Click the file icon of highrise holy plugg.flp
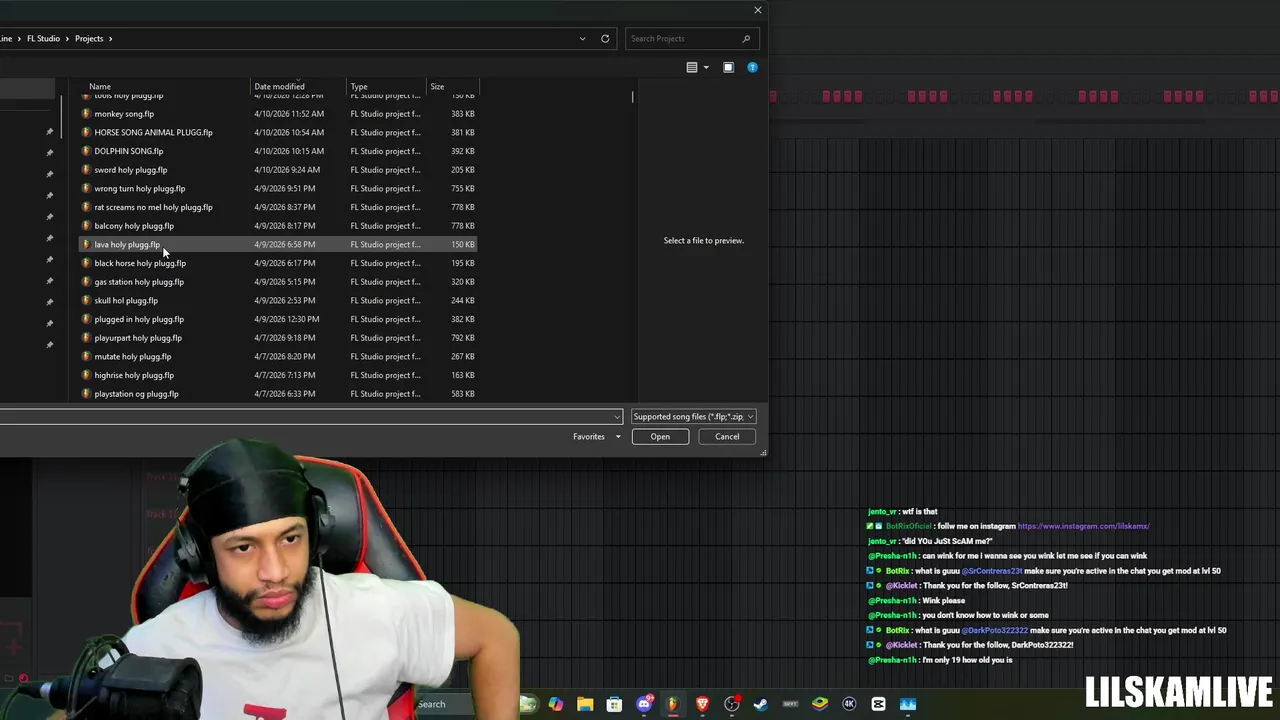1280x720 pixels. (86, 375)
